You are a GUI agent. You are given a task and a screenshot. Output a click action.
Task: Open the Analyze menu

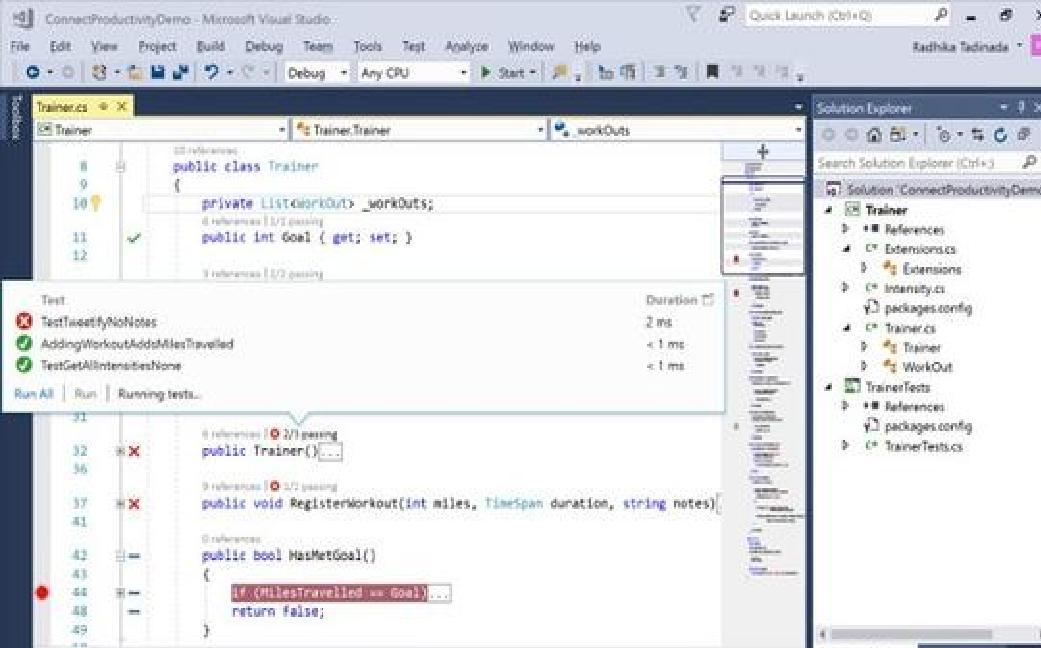tap(466, 46)
